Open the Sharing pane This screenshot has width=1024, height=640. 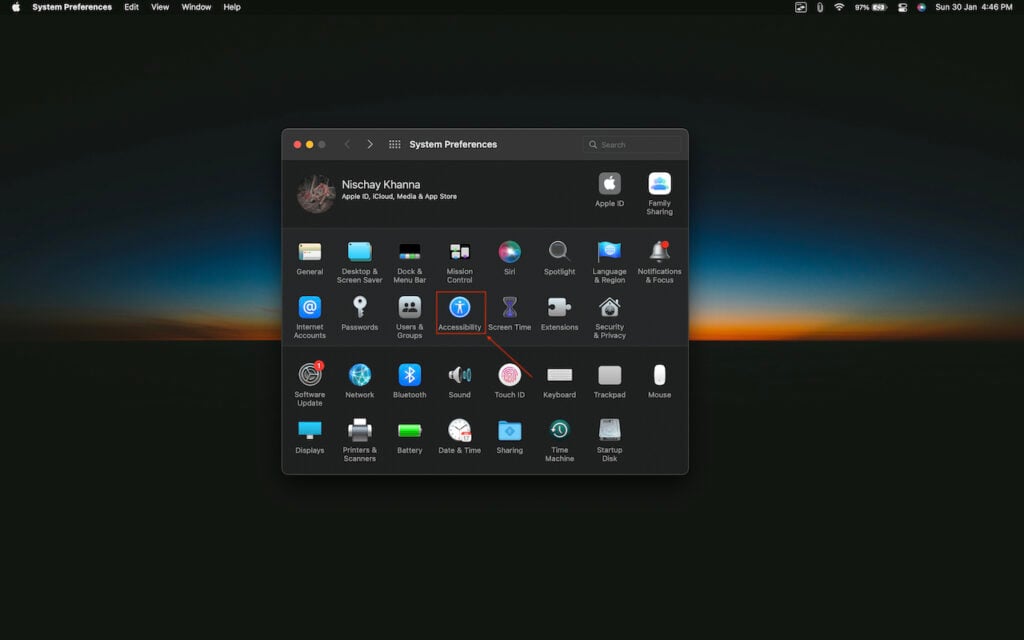pos(509,438)
